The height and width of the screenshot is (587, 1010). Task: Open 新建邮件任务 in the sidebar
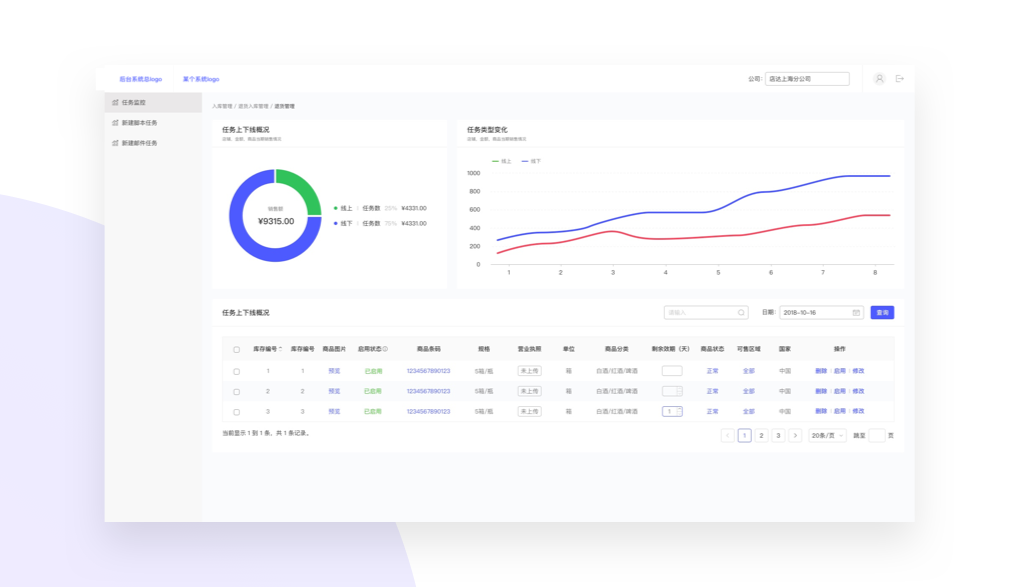153,143
